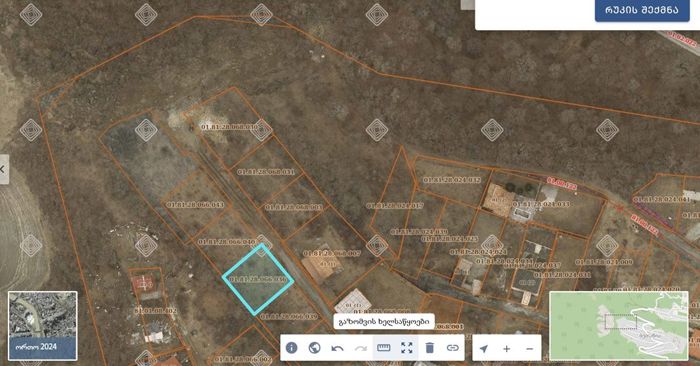Zoom in with the plus button
Image resolution: width=700 pixels, height=366 pixels.
(507, 349)
